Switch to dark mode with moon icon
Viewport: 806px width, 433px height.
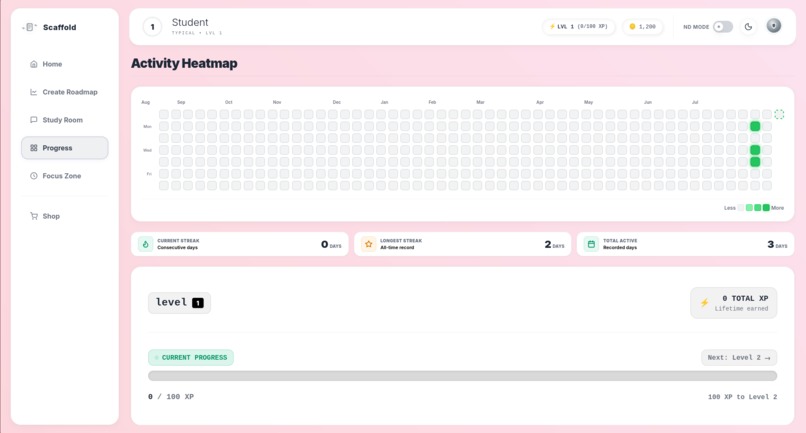(748, 27)
